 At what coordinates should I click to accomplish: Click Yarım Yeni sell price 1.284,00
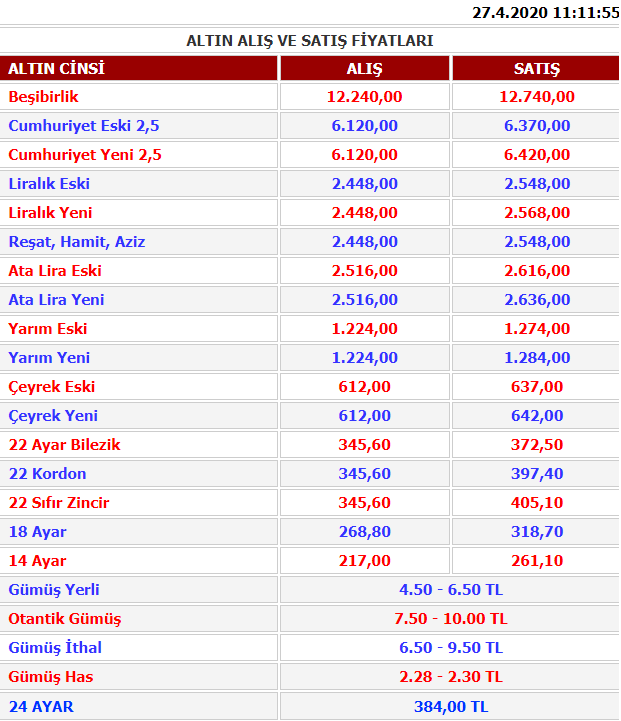(537, 357)
